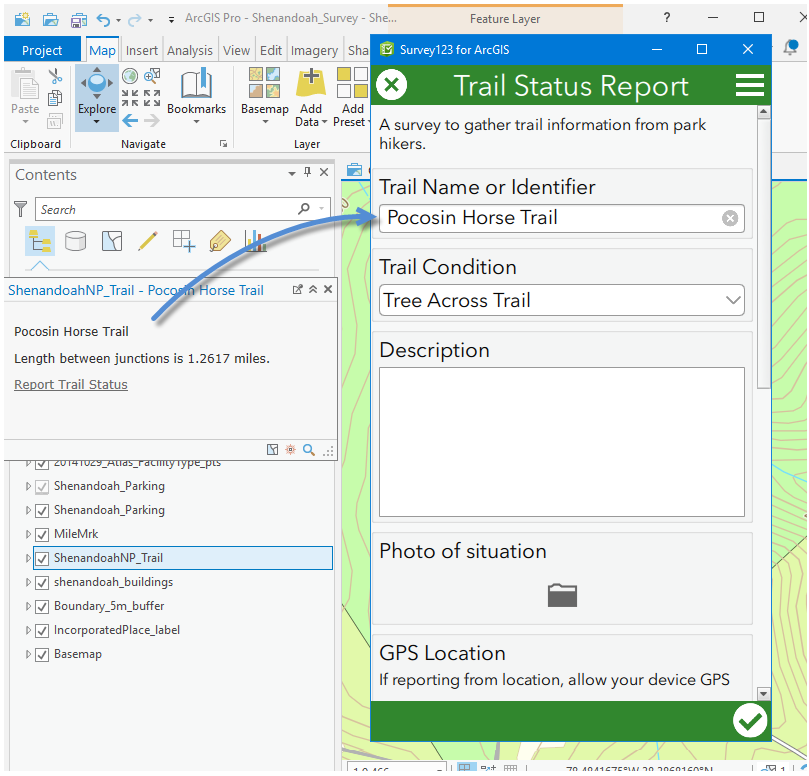This screenshot has width=809, height=776.
Task: Click the folder icon under Photo of situation
Action: (x=562, y=595)
